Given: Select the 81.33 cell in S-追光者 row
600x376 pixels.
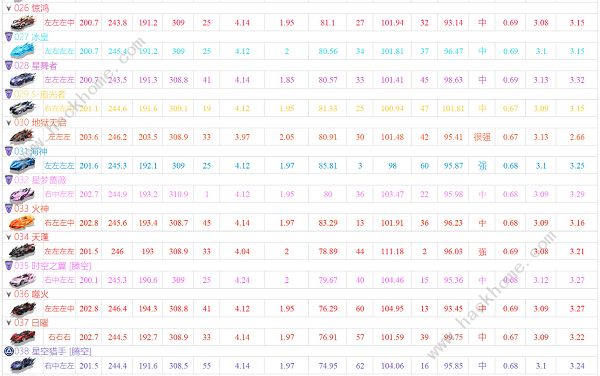Looking at the screenshot, I should coord(328,109).
